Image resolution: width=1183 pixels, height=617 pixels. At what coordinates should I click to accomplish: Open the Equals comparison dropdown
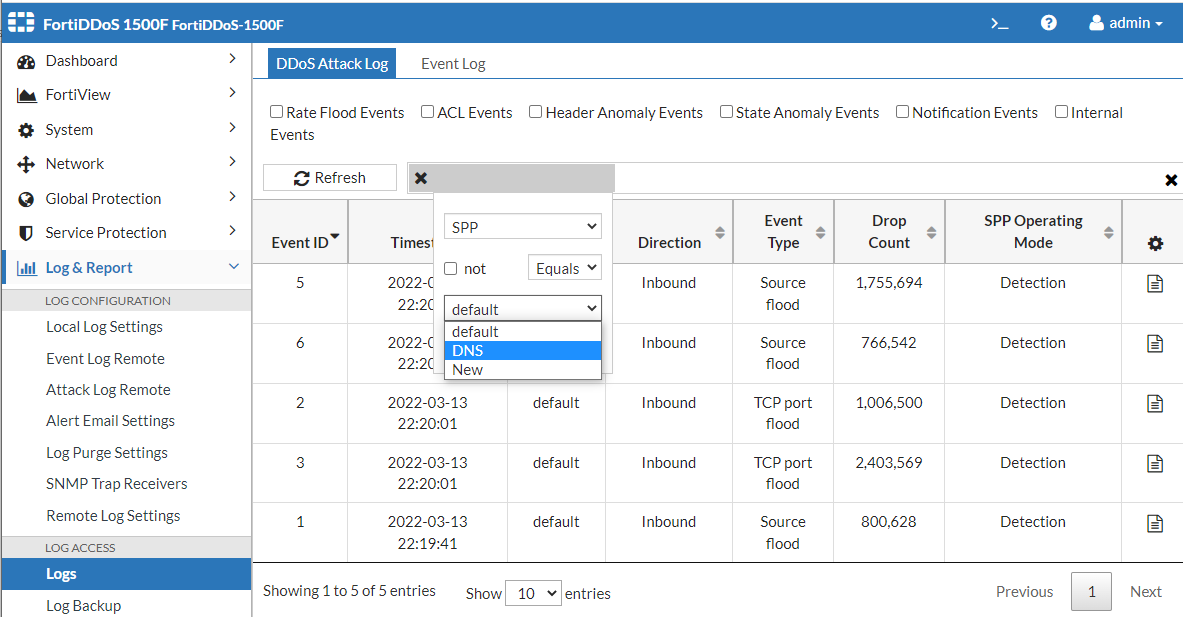click(x=565, y=267)
